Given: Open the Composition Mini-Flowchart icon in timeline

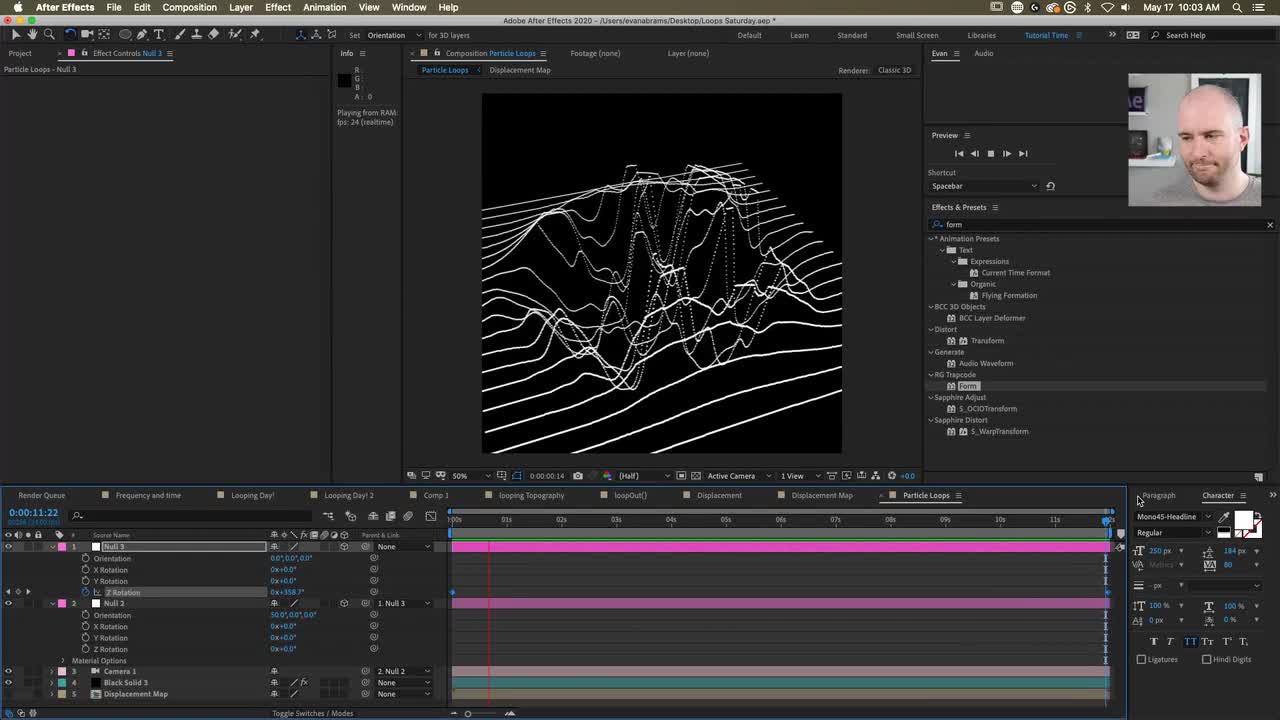Looking at the screenshot, I should click(x=328, y=516).
